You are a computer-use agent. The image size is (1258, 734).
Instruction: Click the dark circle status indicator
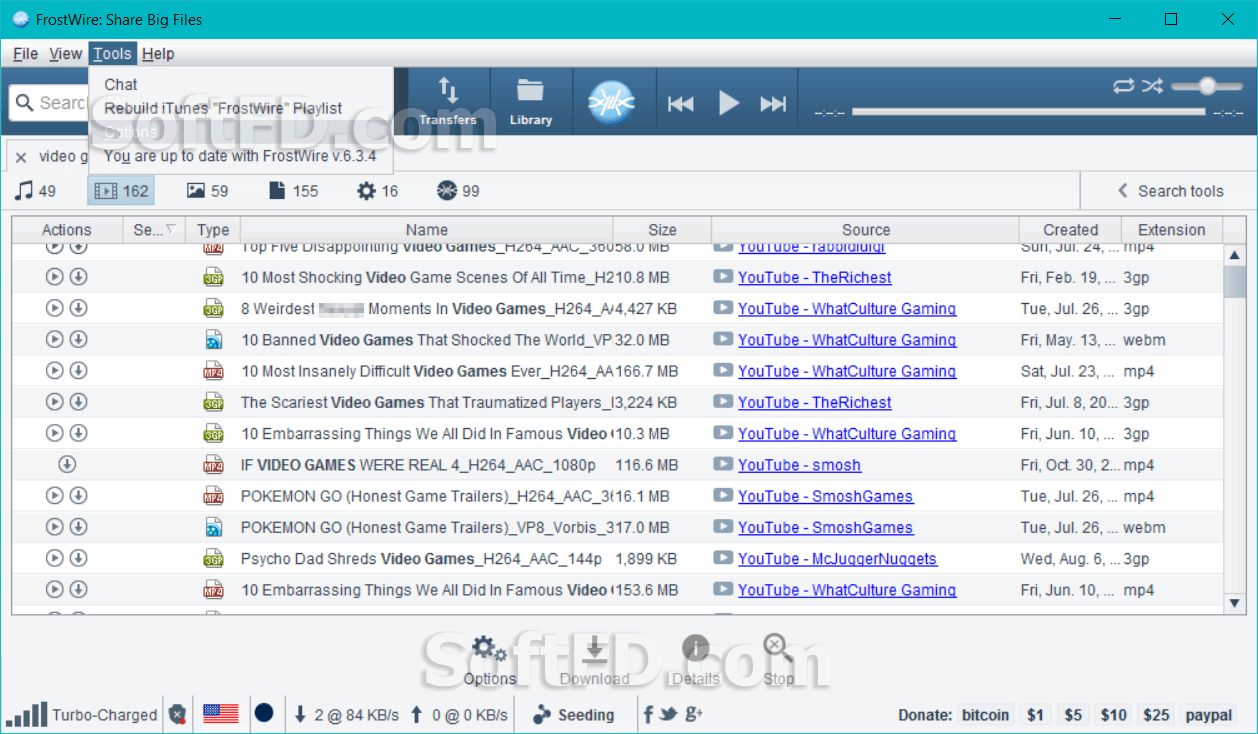tap(264, 713)
